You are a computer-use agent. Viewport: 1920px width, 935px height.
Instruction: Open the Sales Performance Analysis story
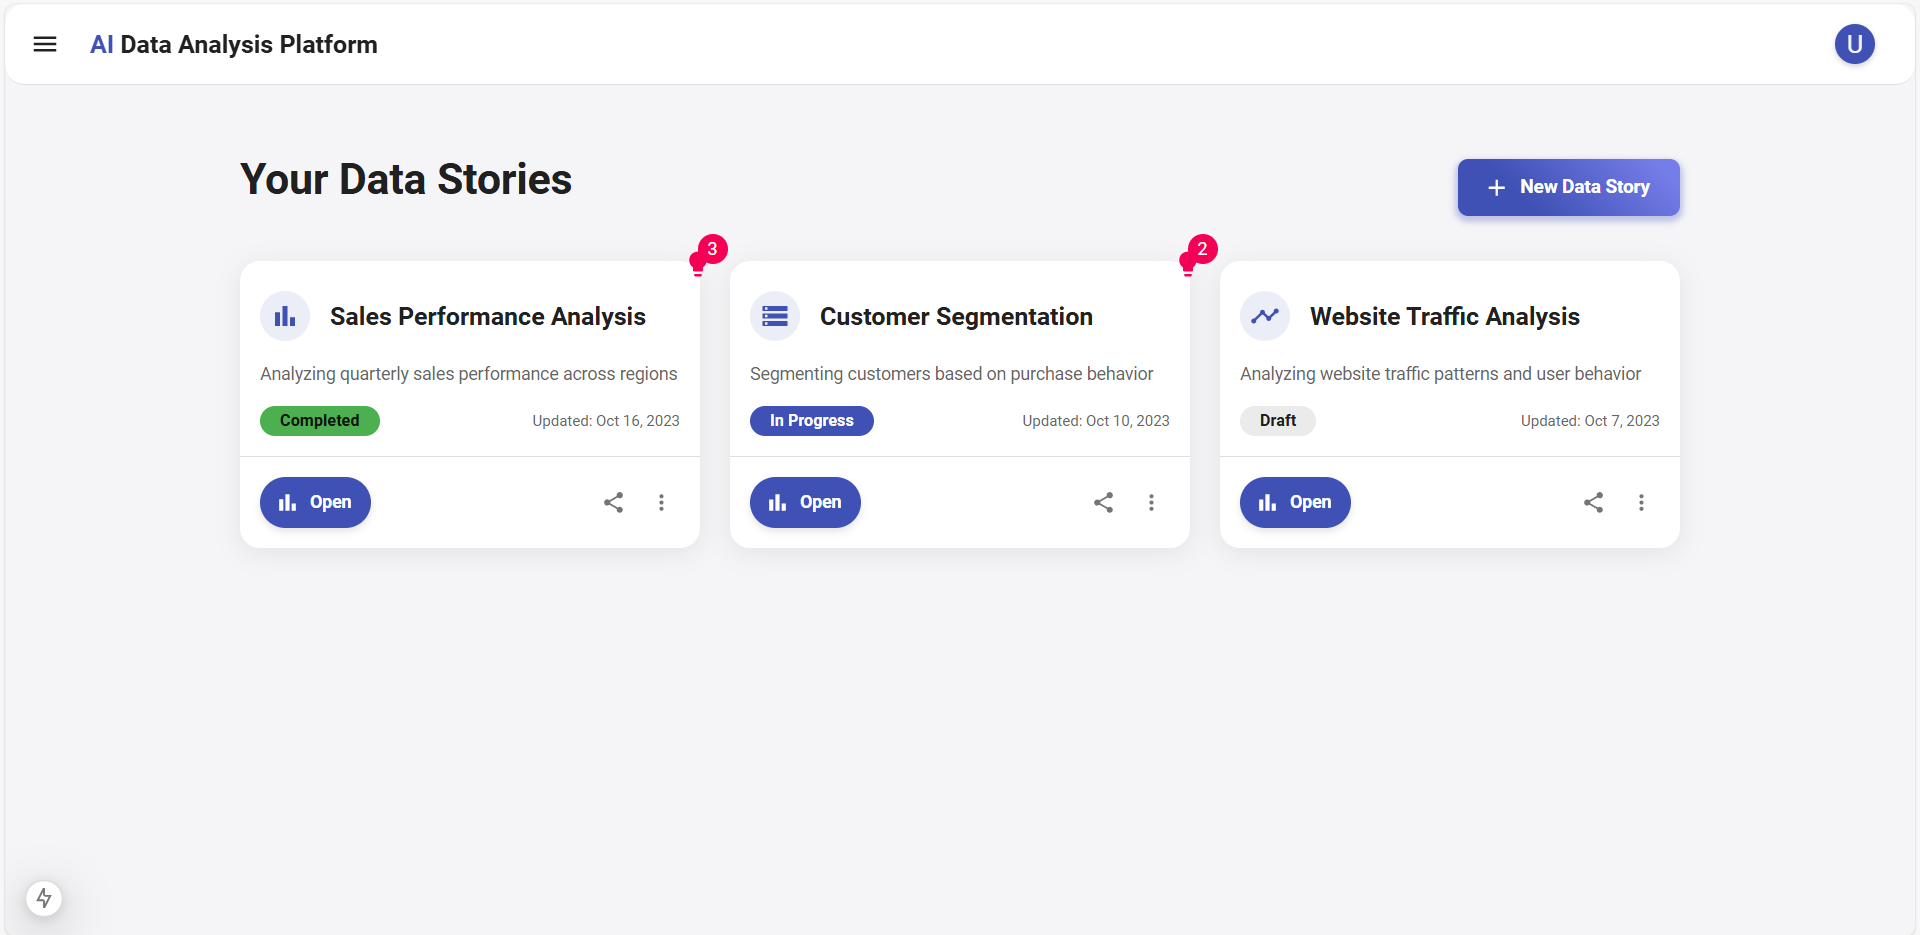click(315, 502)
